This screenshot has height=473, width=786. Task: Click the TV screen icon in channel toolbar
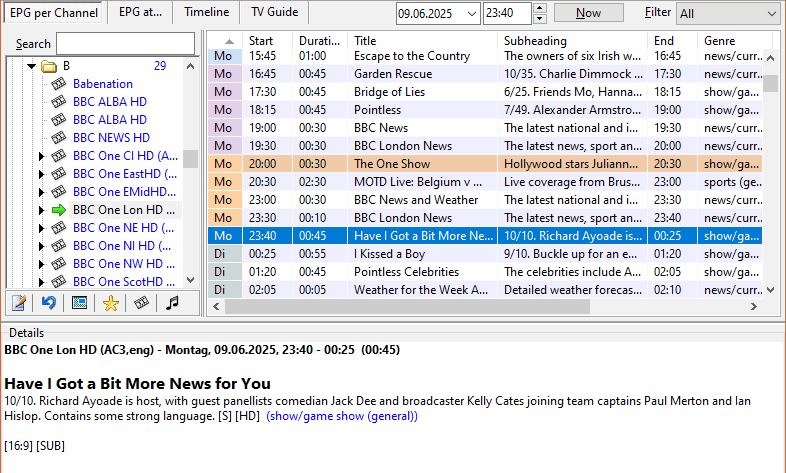[x=79, y=303]
